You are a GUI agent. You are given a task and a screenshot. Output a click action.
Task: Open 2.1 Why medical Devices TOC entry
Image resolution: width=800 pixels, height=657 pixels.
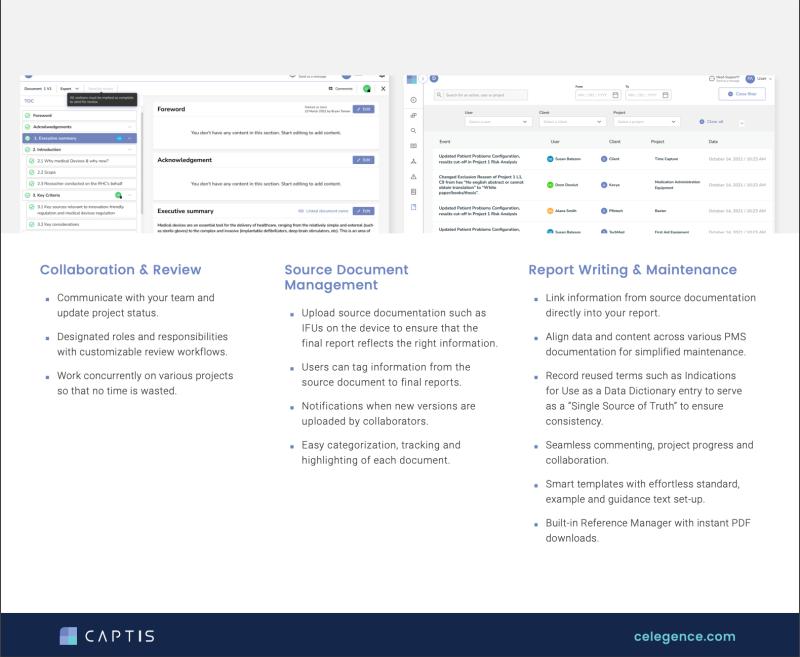click(82, 161)
